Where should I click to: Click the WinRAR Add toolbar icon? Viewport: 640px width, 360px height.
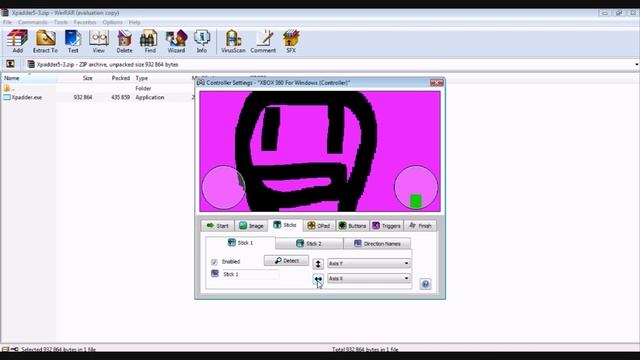[17, 41]
